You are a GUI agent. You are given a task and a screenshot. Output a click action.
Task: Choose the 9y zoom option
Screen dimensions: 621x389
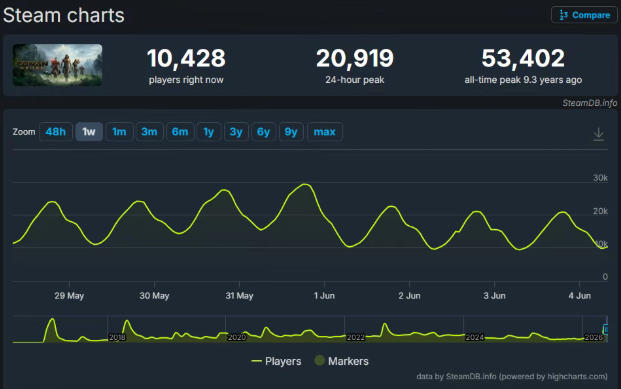tap(291, 132)
